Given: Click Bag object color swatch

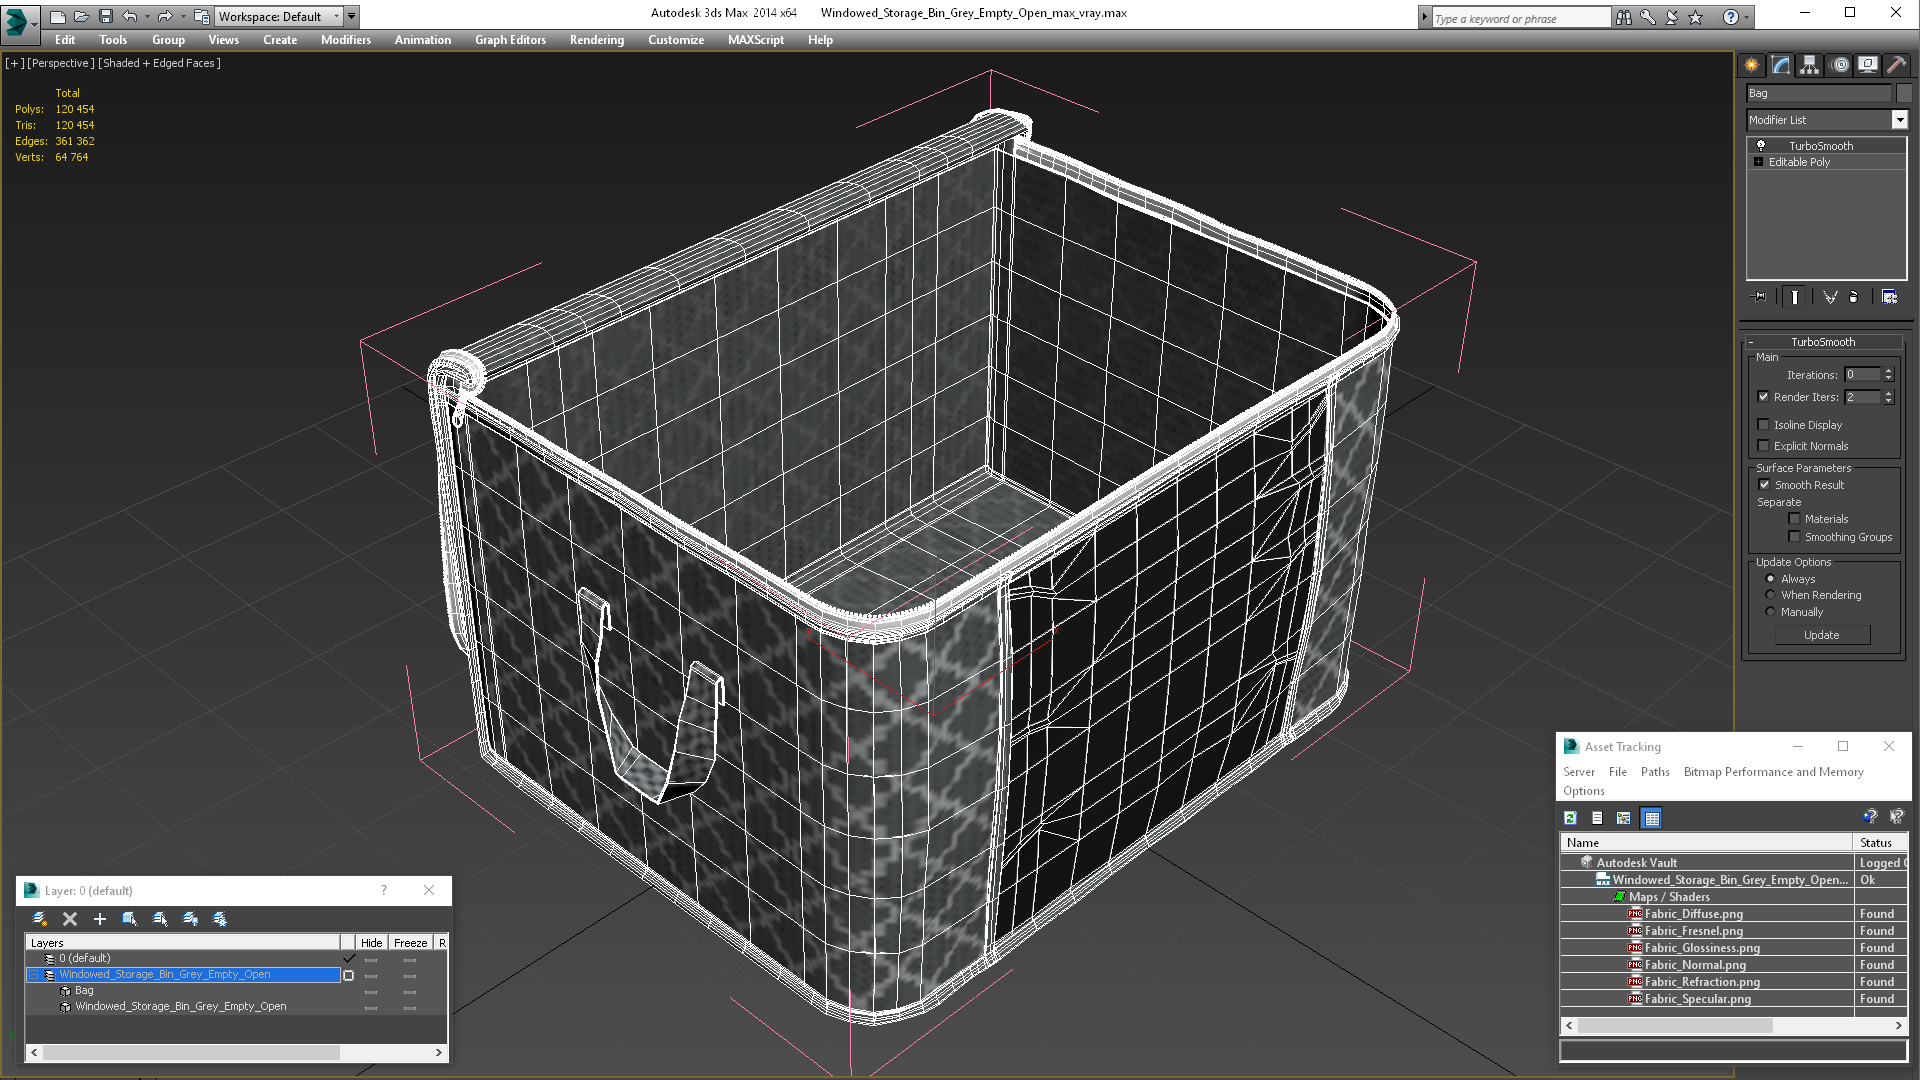Looking at the screenshot, I should pyautogui.click(x=1904, y=93).
